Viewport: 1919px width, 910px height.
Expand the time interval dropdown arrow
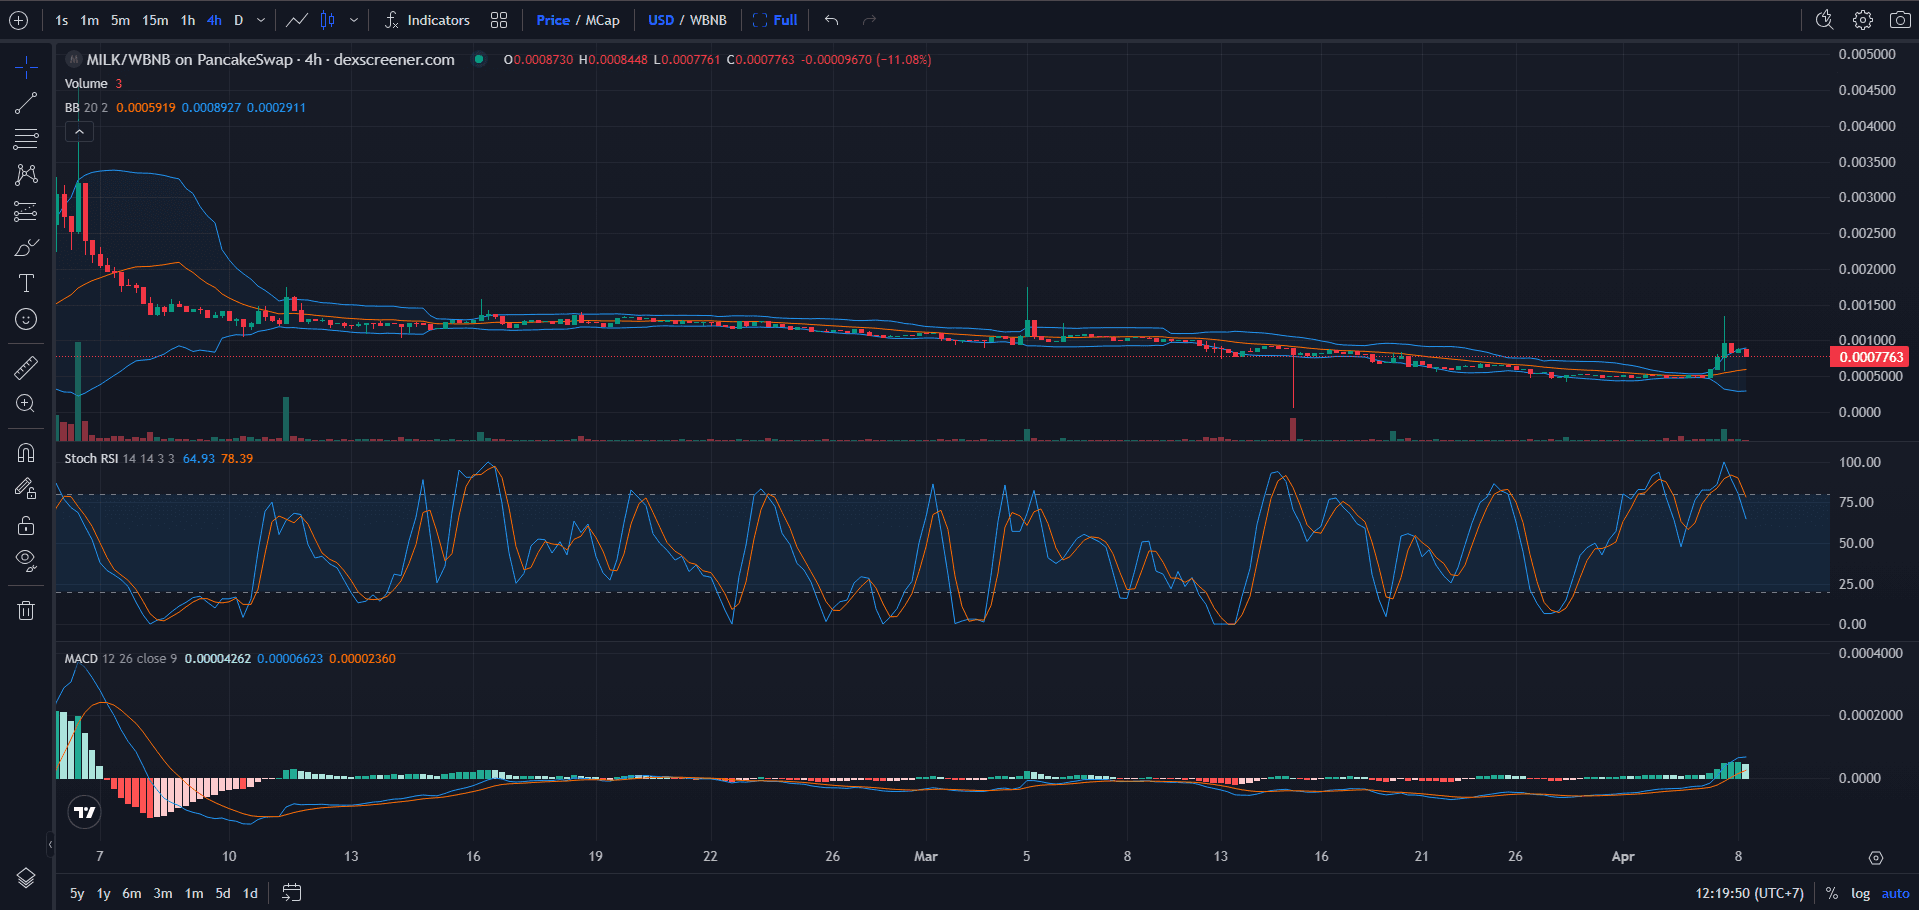(261, 20)
